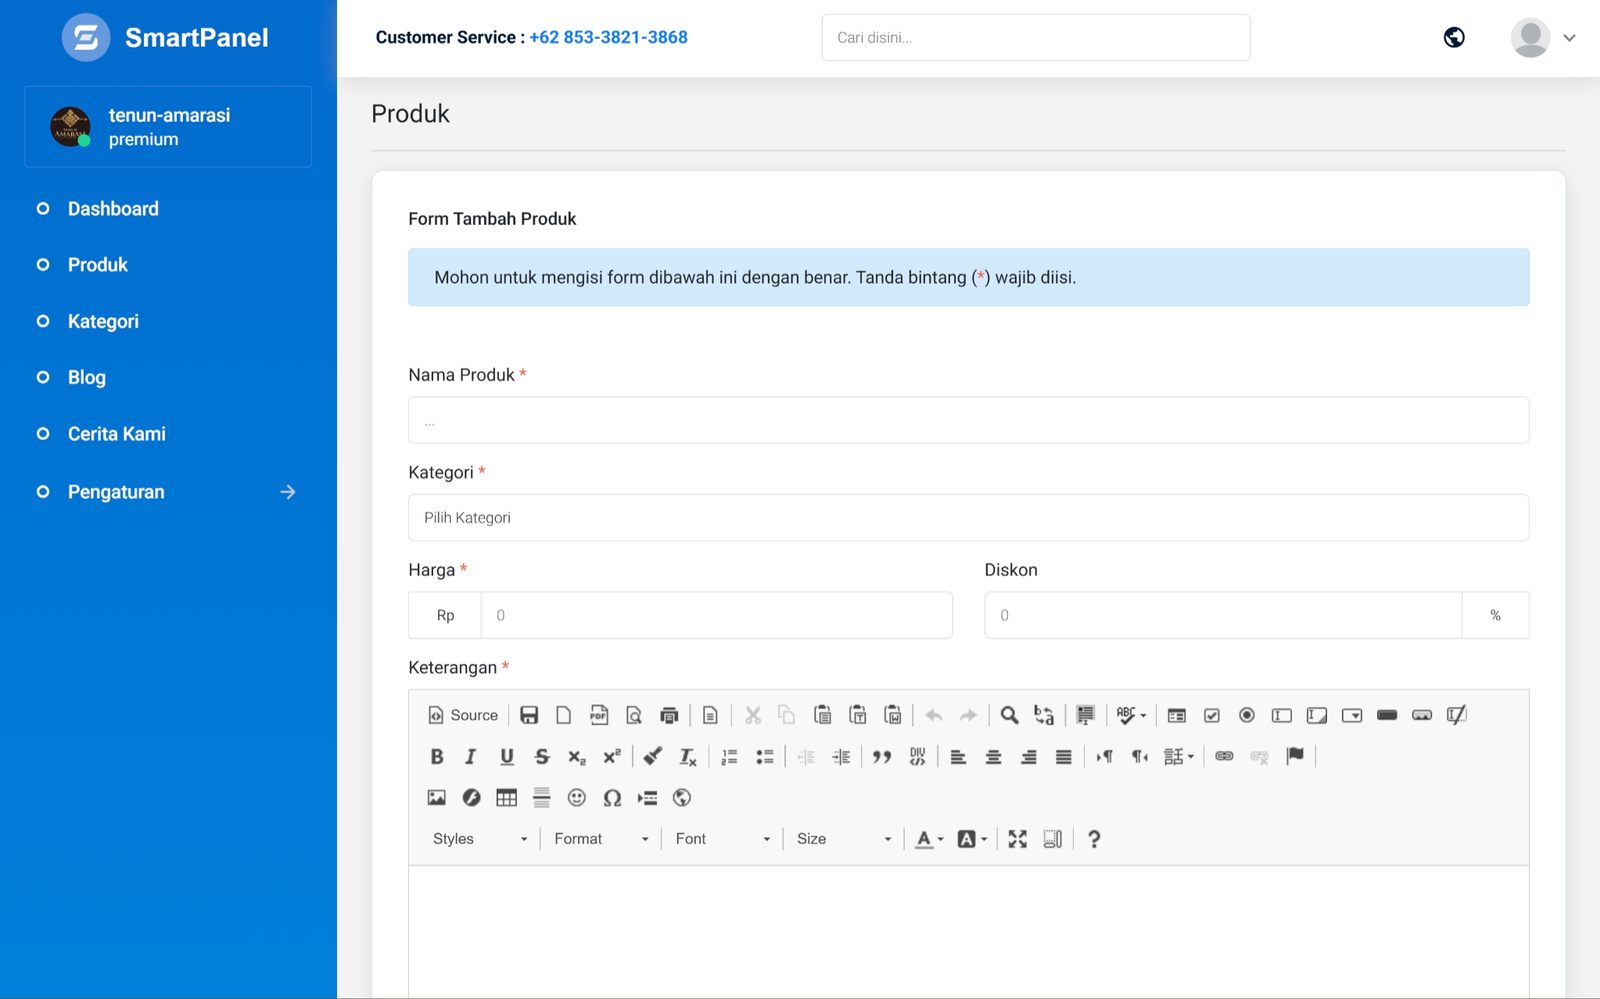This screenshot has width=1600, height=999.
Task: Click the New Page icon in editor toolbar
Action: (564, 715)
